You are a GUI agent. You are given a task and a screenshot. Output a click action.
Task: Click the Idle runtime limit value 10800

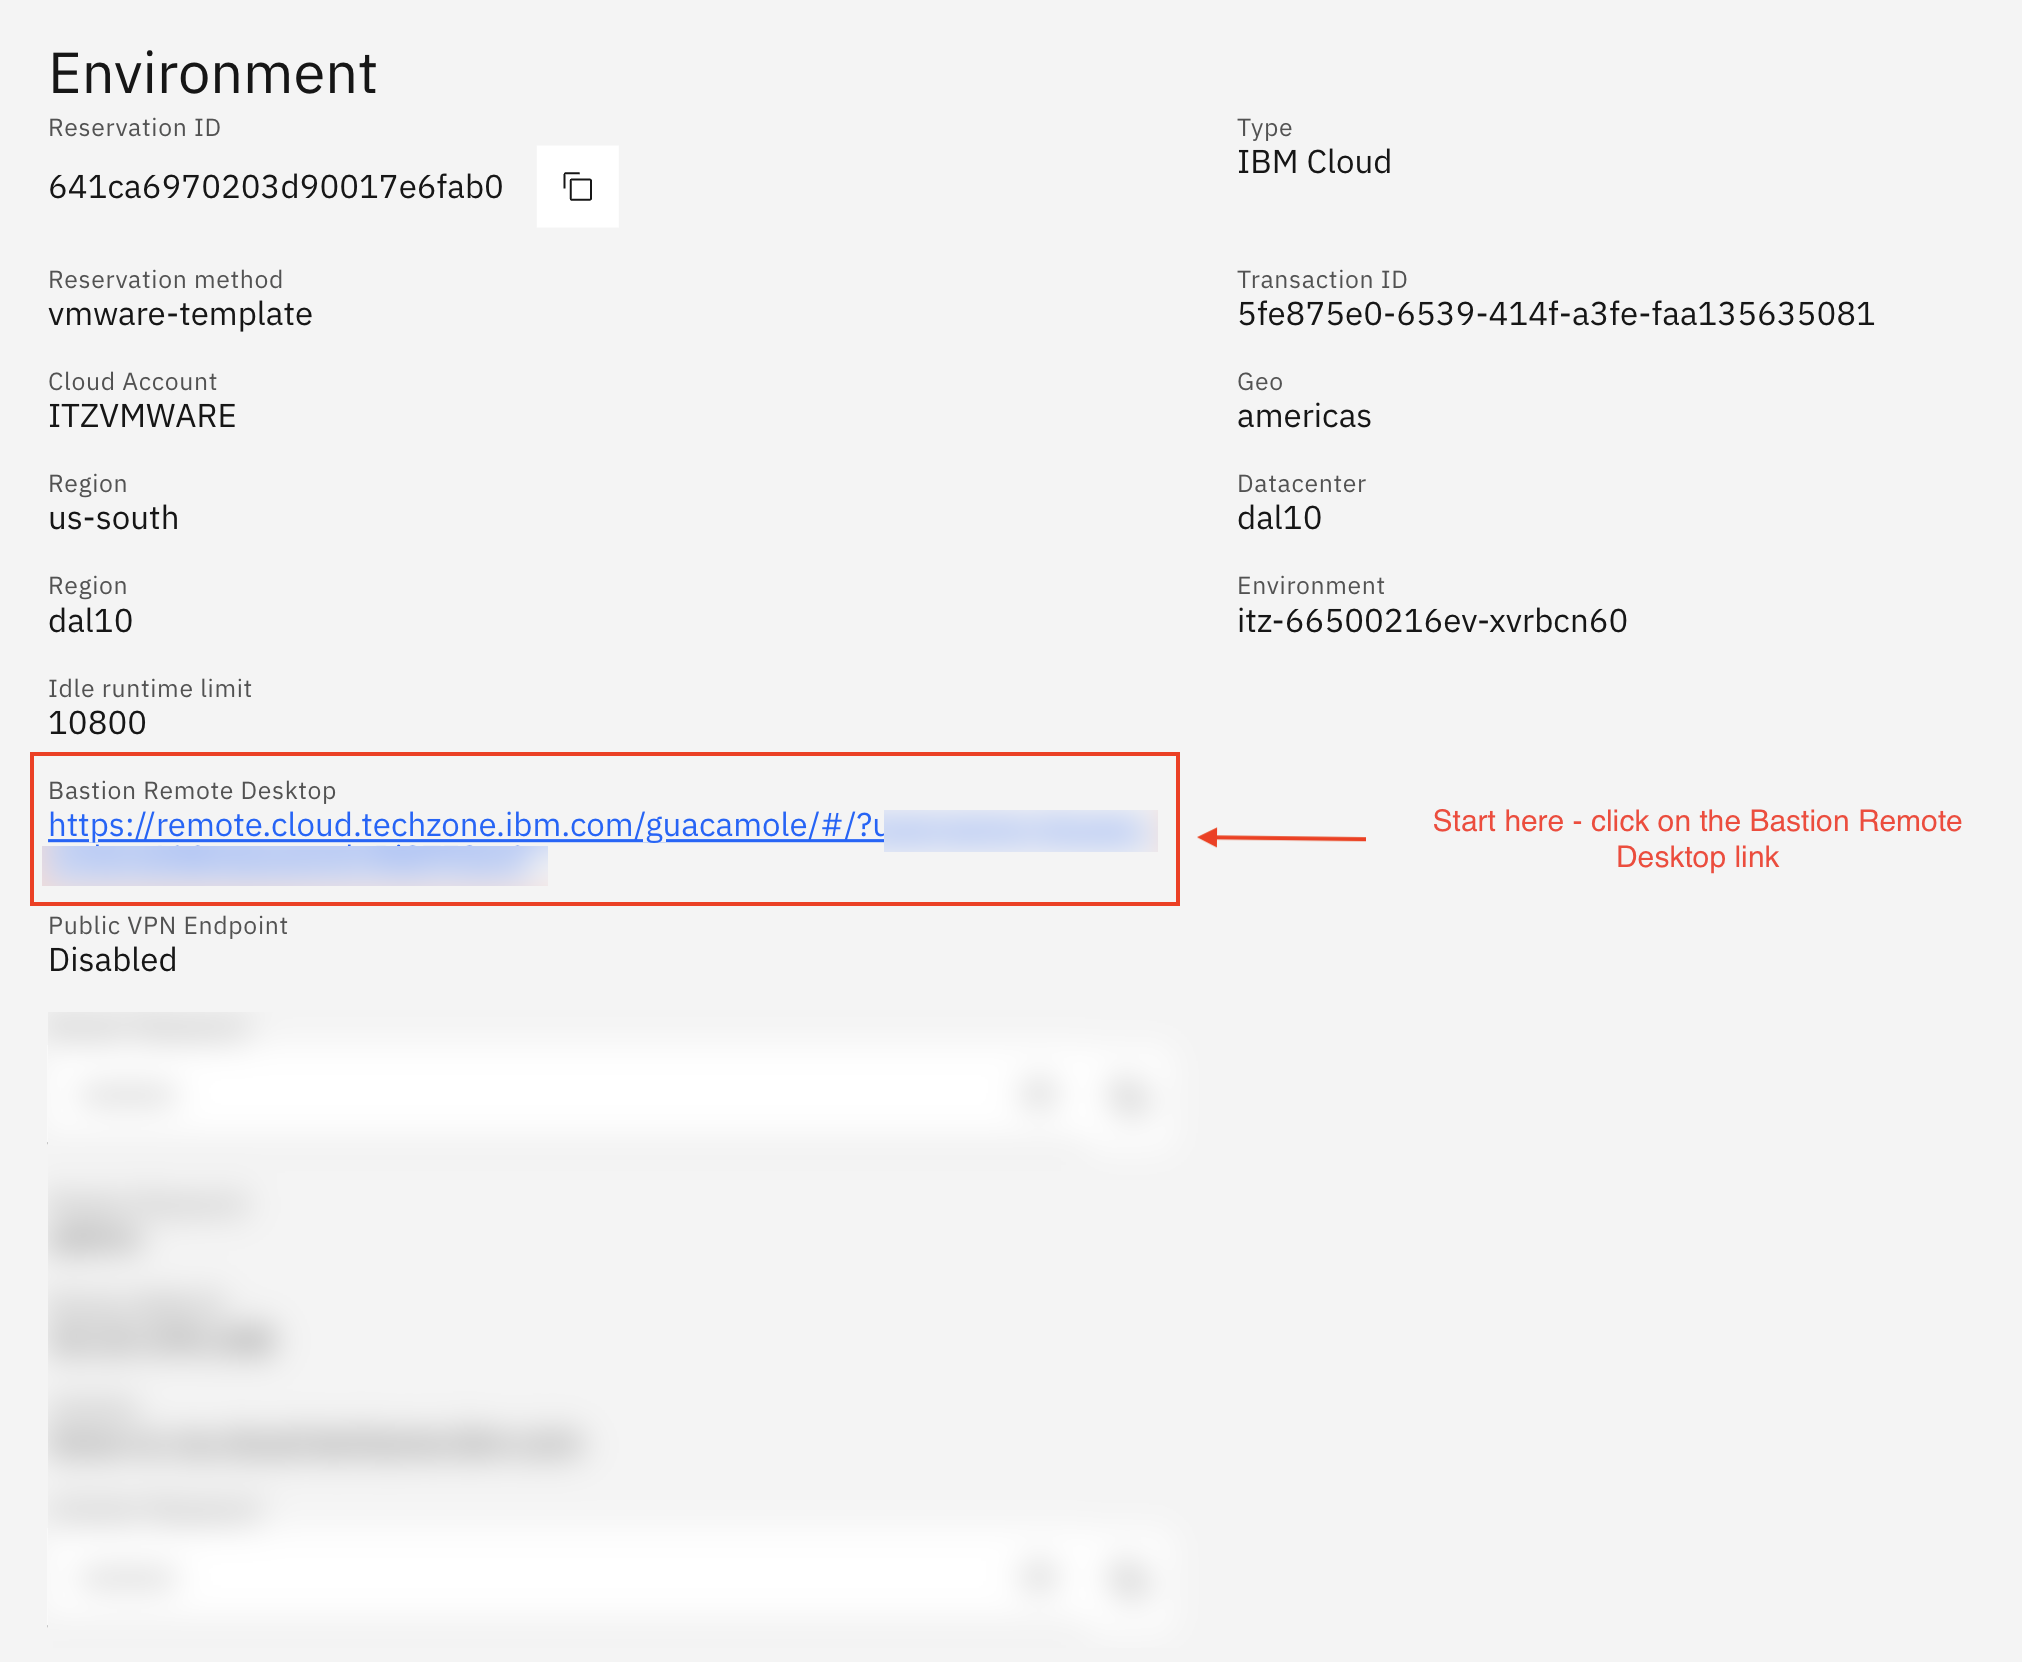coord(97,723)
